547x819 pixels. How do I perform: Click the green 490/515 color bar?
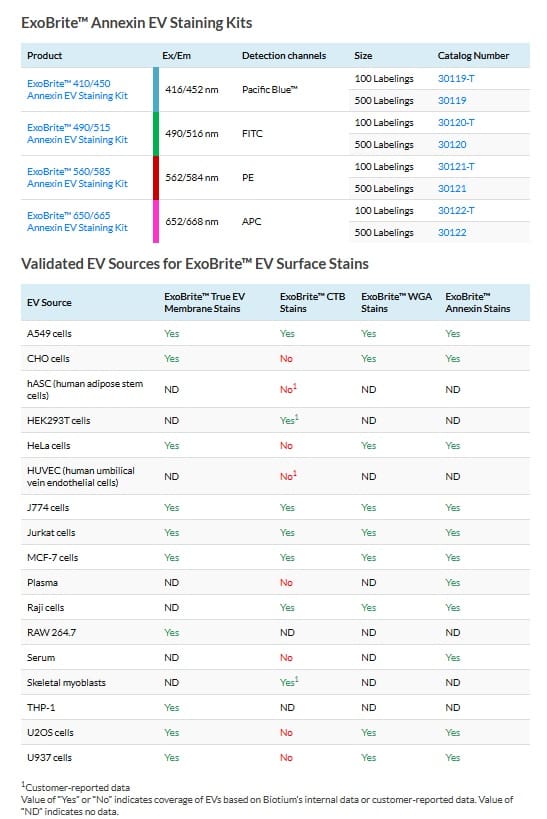(156, 133)
